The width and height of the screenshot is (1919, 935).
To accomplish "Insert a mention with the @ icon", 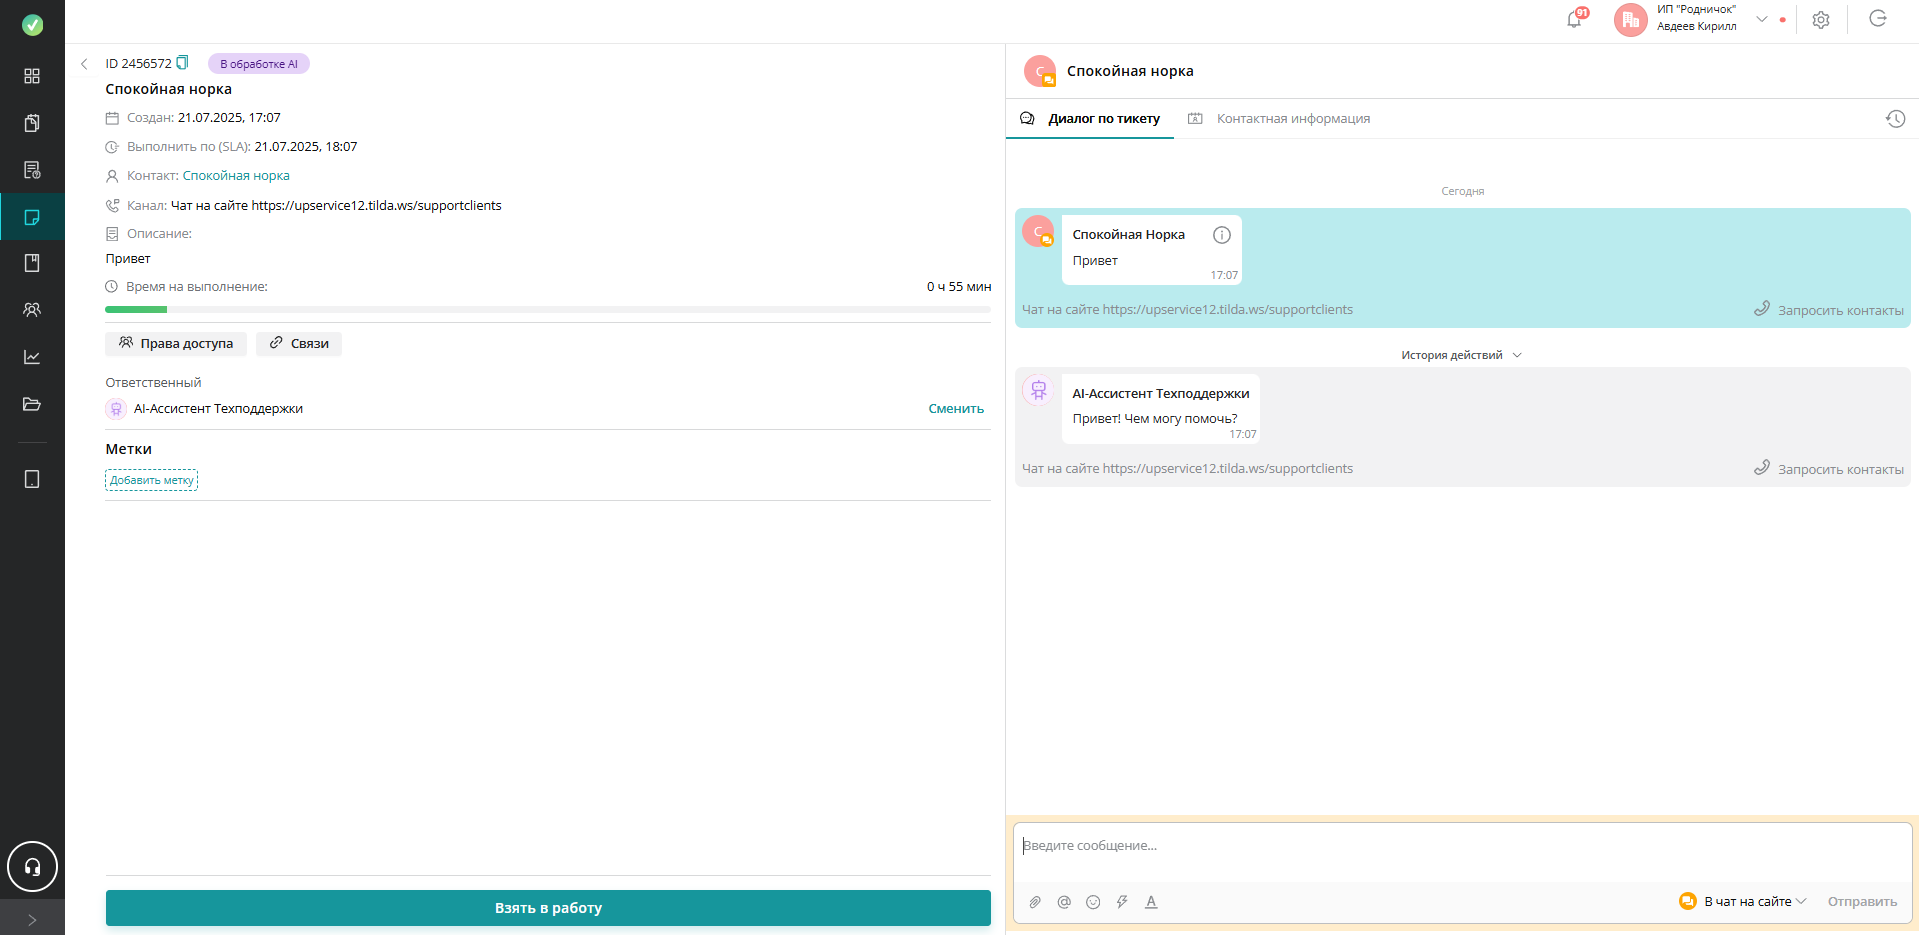I will click(x=1064, y=902).
